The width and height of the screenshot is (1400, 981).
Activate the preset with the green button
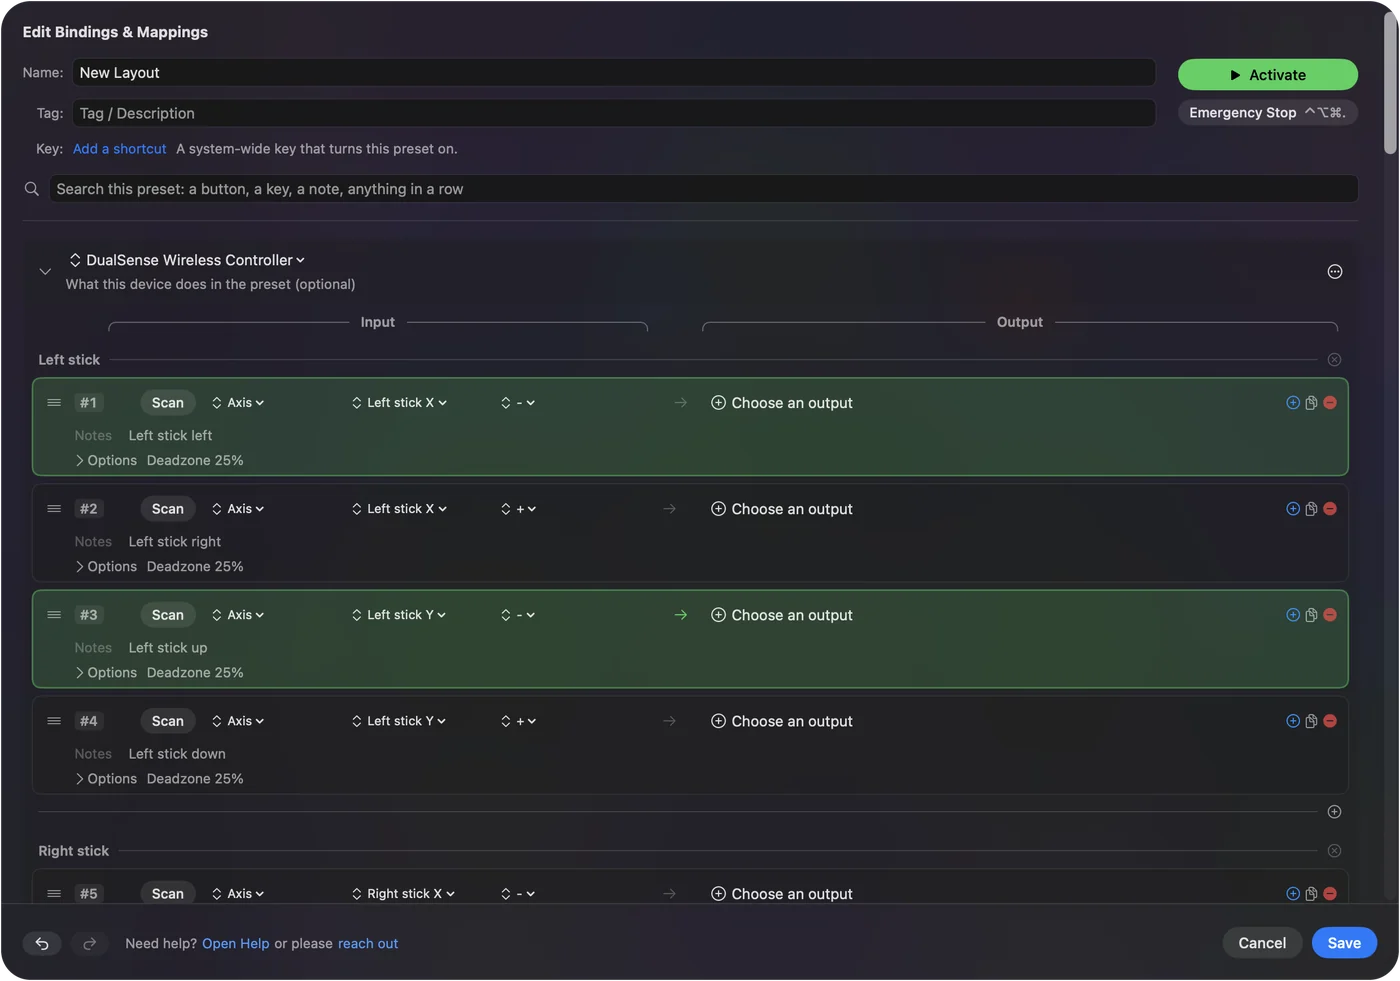point(1268,75)
